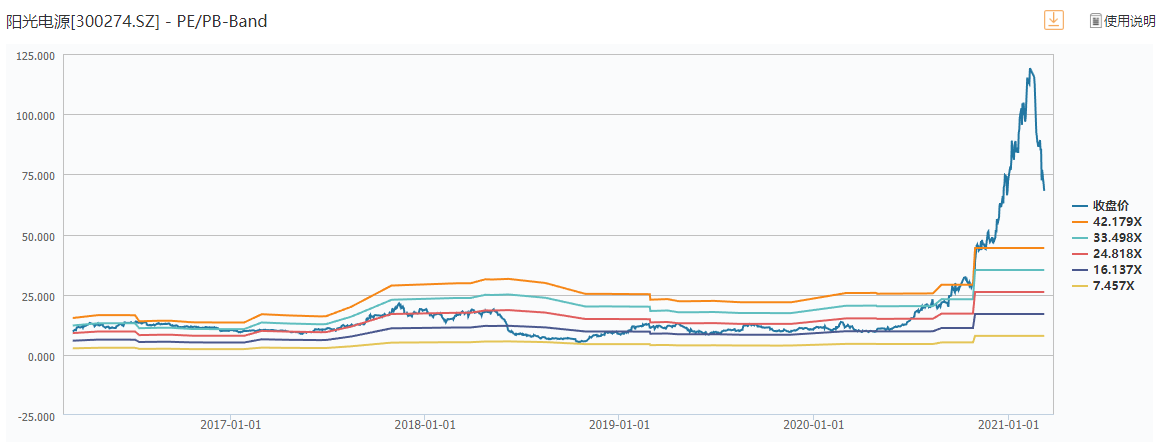This screenshot has height=442, width=1169.
Task: Click the 2020-01-01 x-axis date label
Action: tap(813, 425)
